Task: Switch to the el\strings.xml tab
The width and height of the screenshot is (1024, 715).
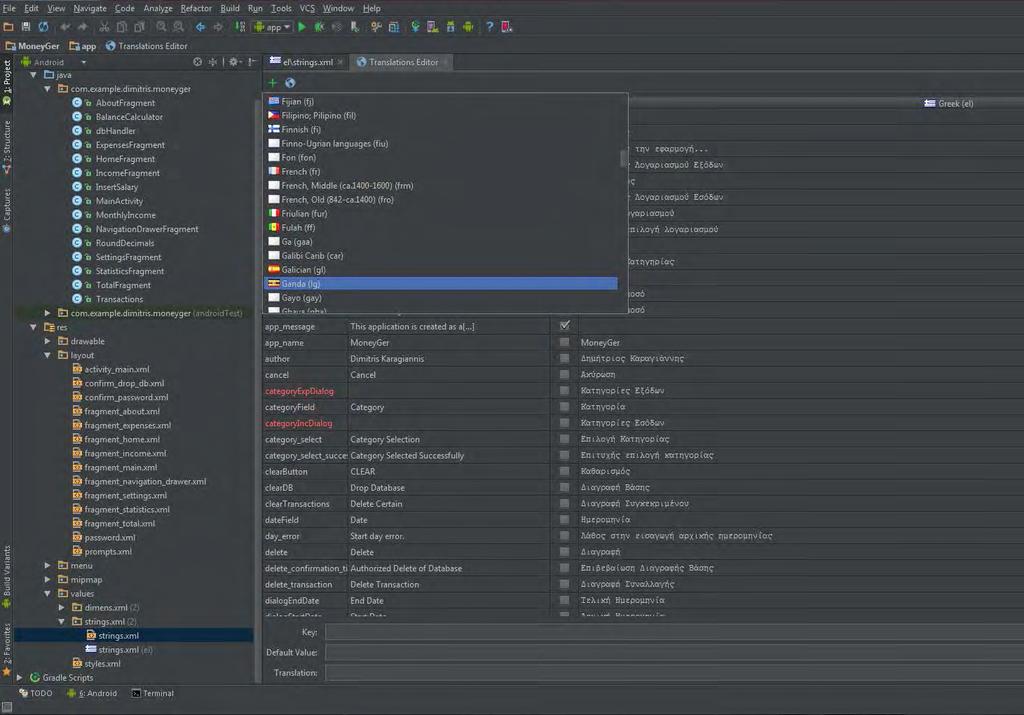Action: click(x=307, y=62)
